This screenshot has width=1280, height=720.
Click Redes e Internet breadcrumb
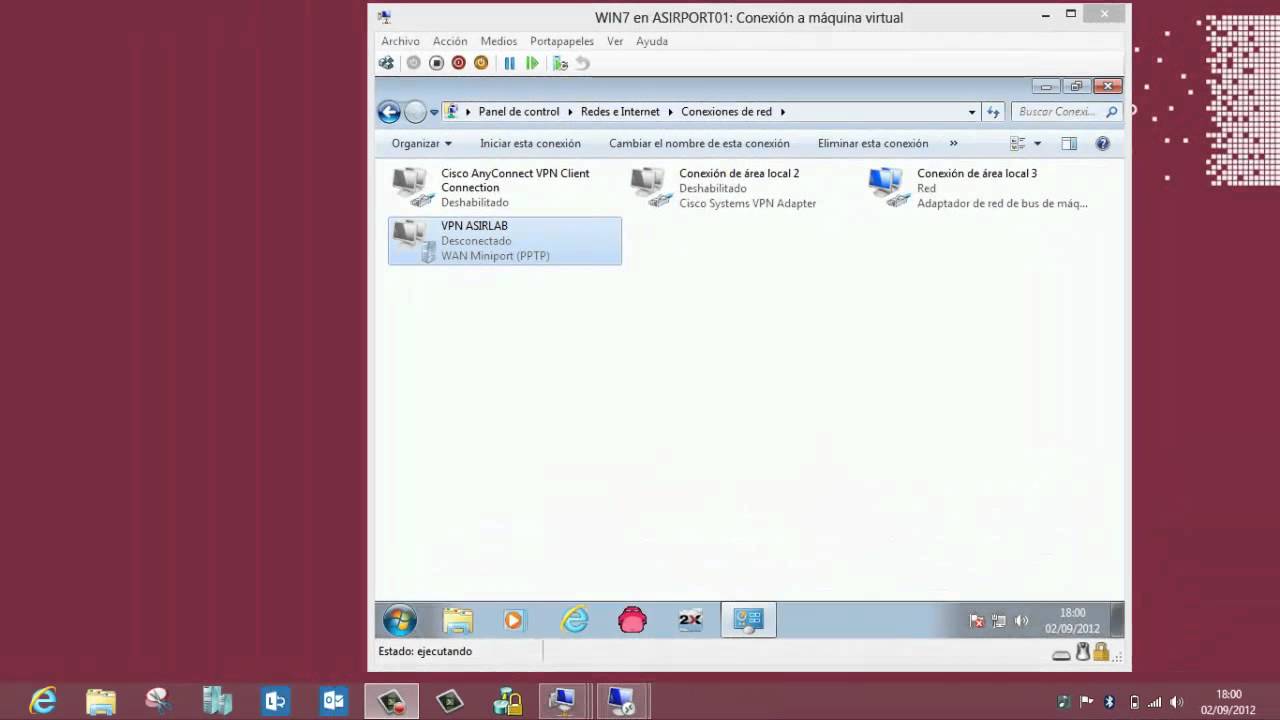(620, 112)
